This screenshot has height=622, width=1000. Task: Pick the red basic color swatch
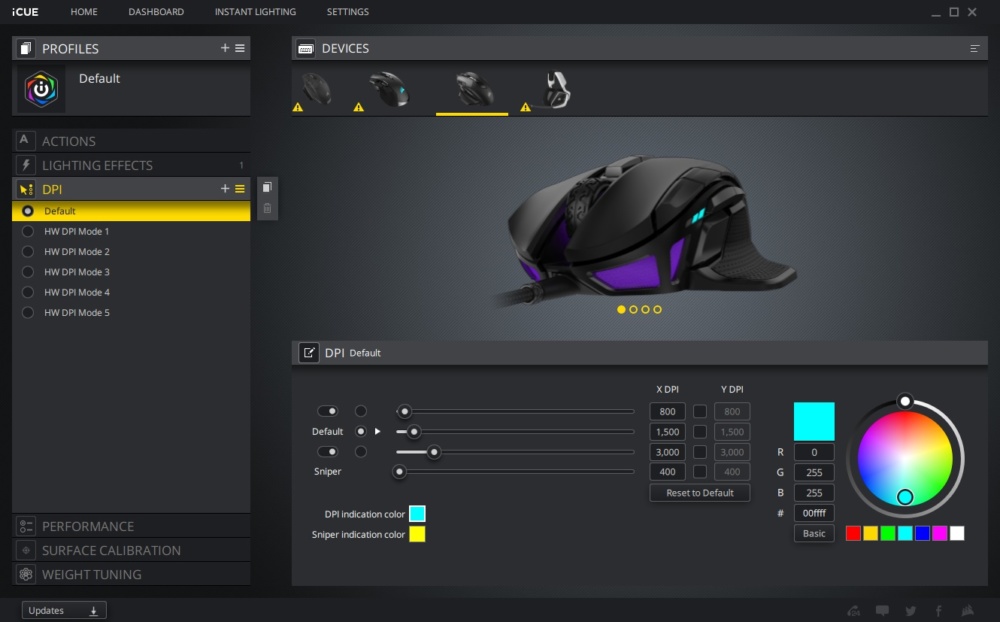point(853,533)
